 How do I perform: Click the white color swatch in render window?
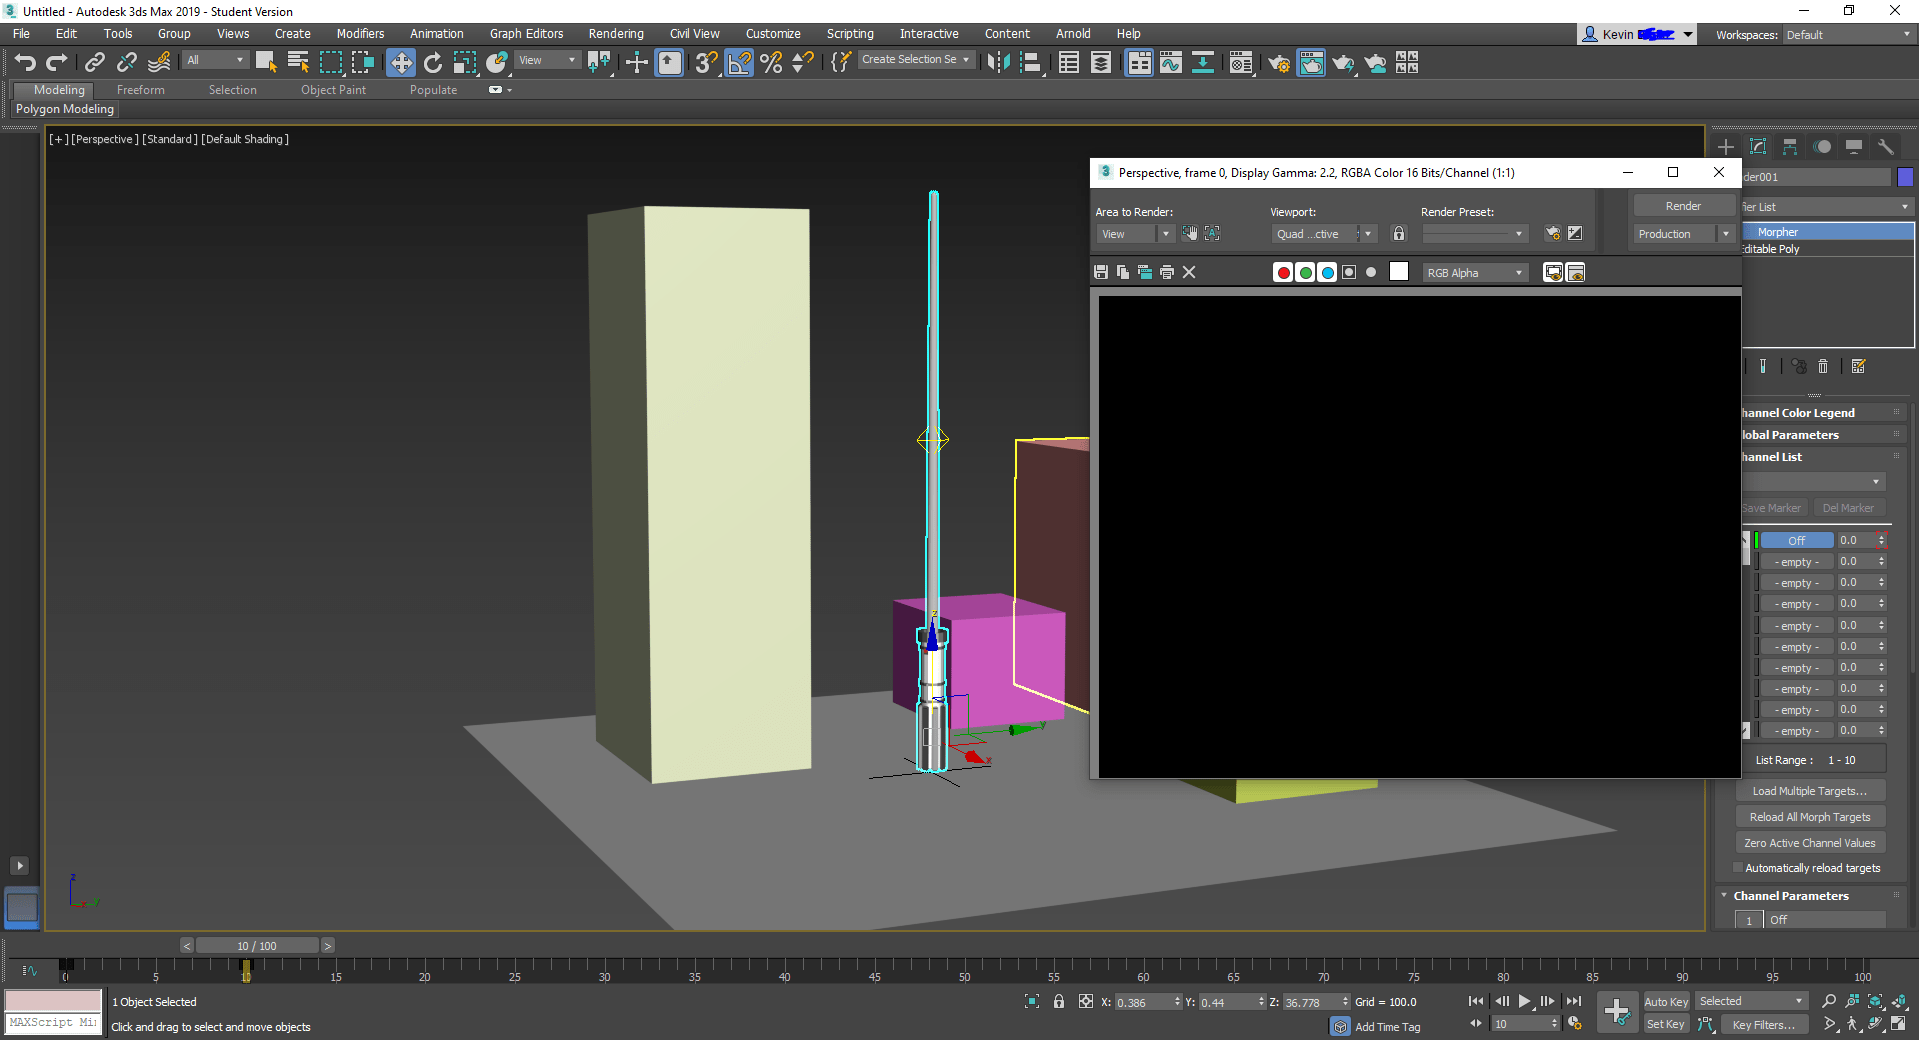(1398, 272)
